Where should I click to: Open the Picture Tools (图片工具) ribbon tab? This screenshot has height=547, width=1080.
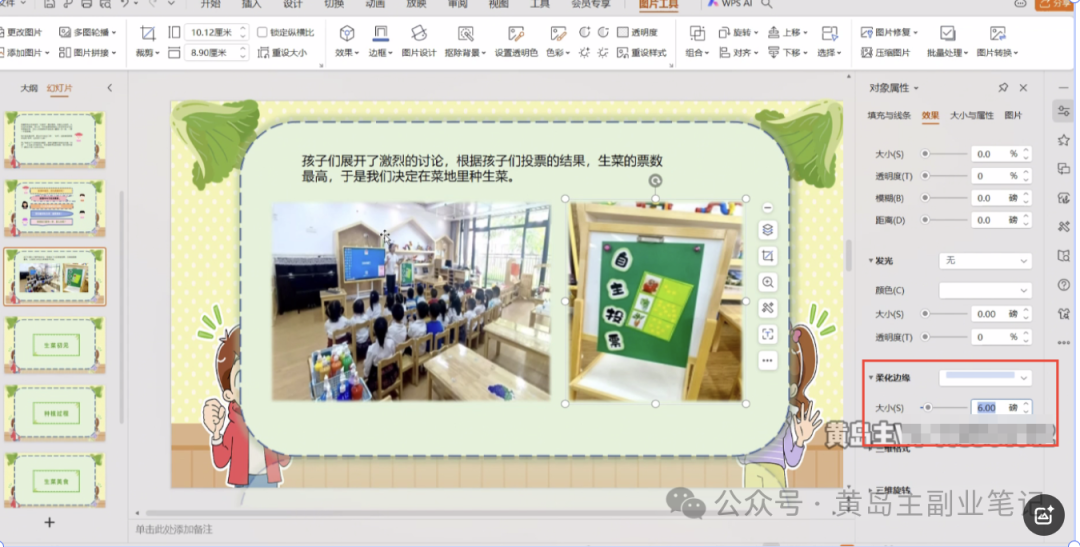(658, 5)
